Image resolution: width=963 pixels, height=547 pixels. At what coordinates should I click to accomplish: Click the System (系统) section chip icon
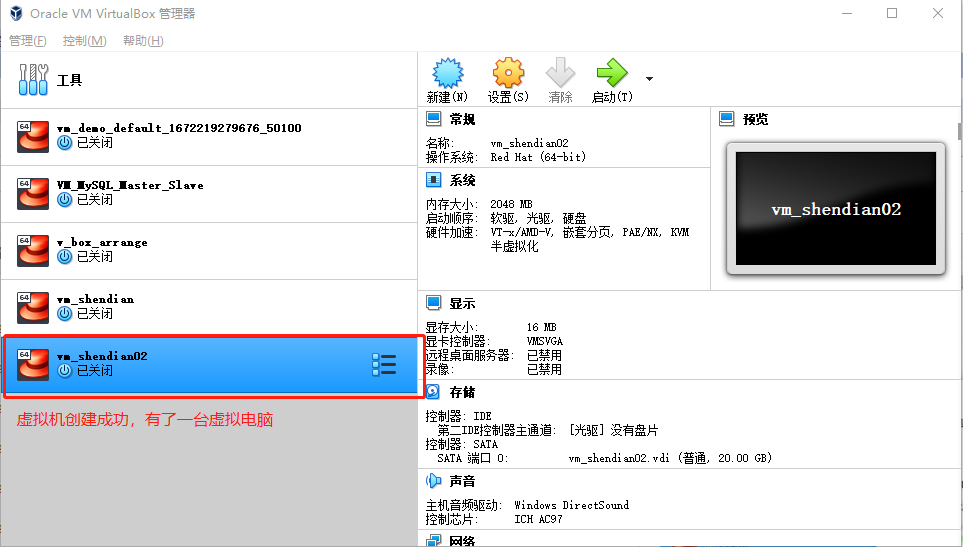pyautogui.click(x=434, y=180)
